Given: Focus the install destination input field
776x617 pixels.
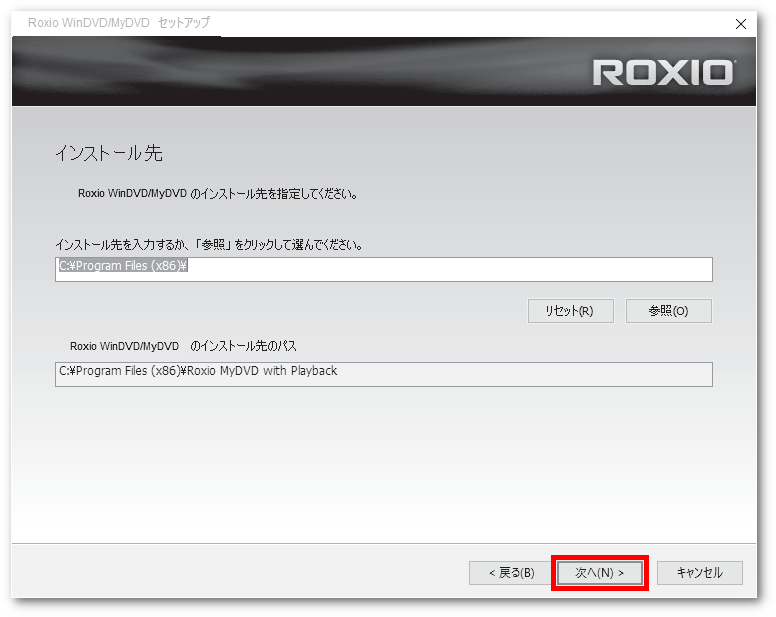Looking at the screenshot, I should (x=384, y=269).
